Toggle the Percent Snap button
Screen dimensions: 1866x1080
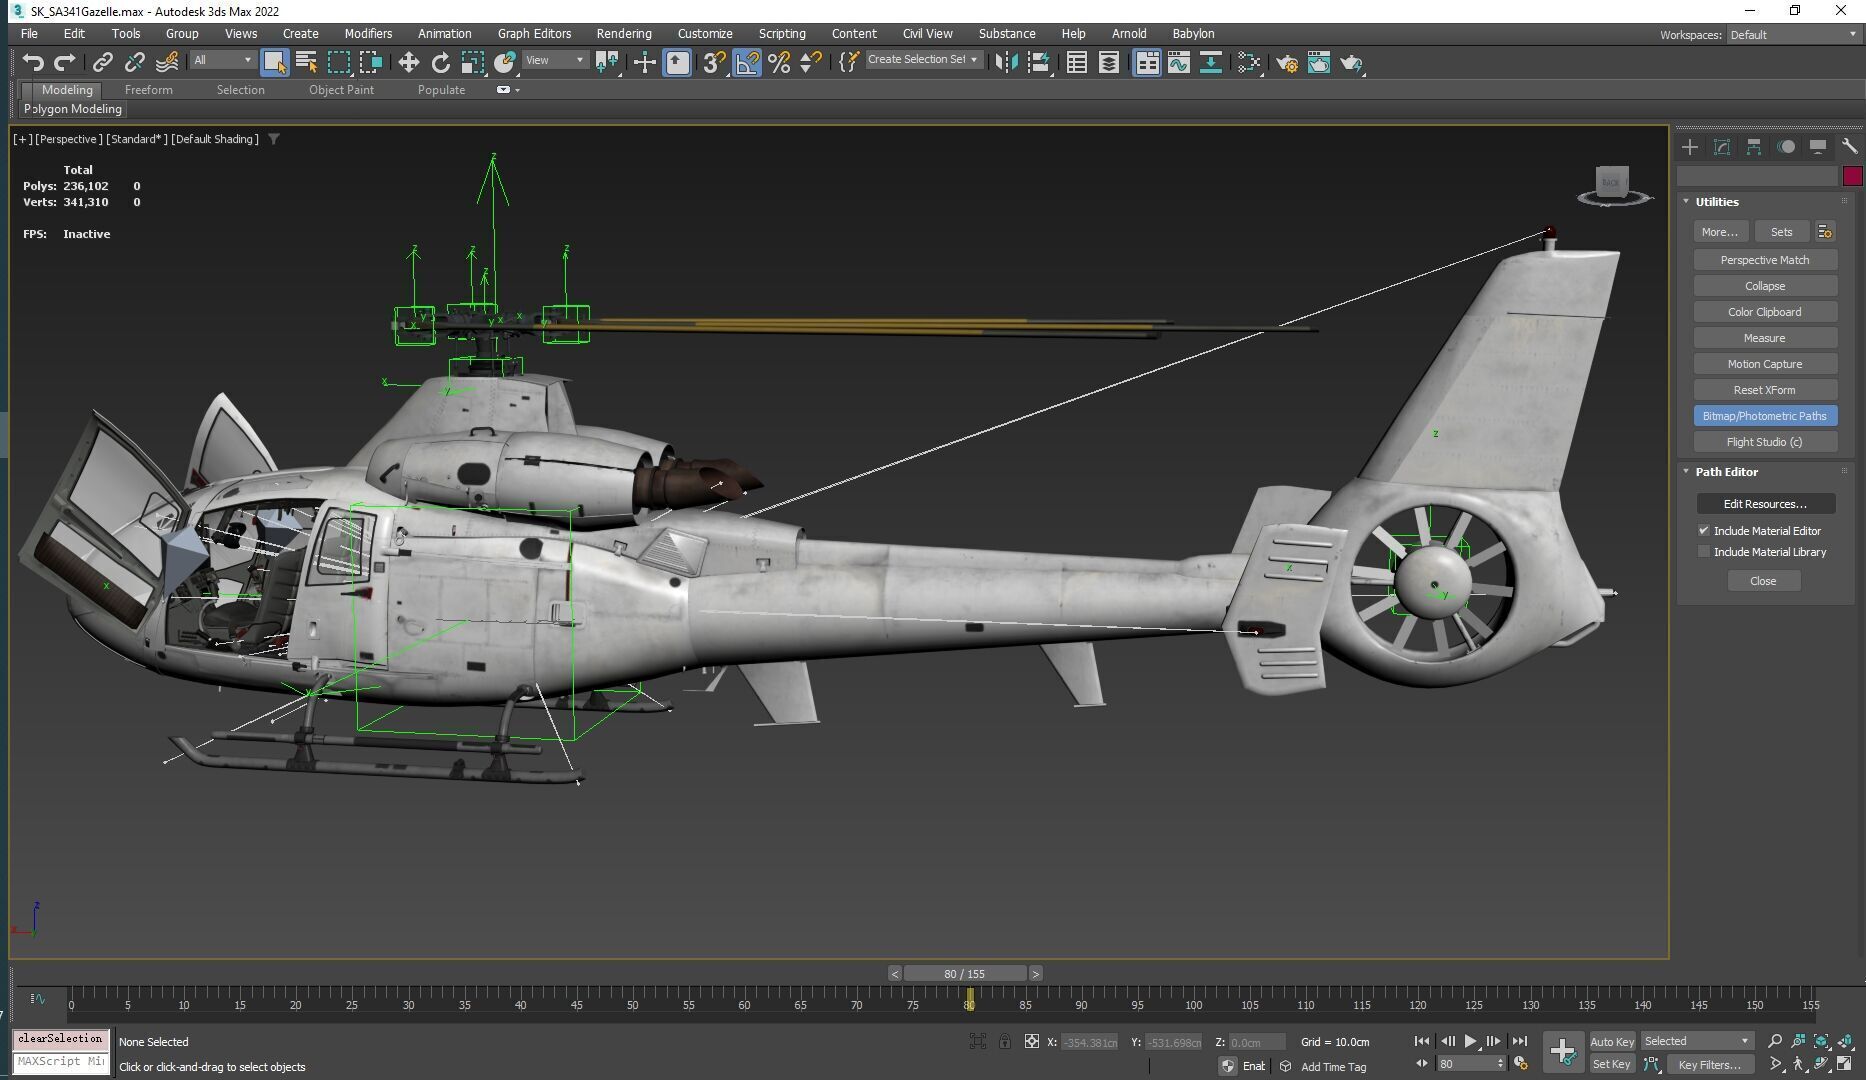(x=779, y=63)
